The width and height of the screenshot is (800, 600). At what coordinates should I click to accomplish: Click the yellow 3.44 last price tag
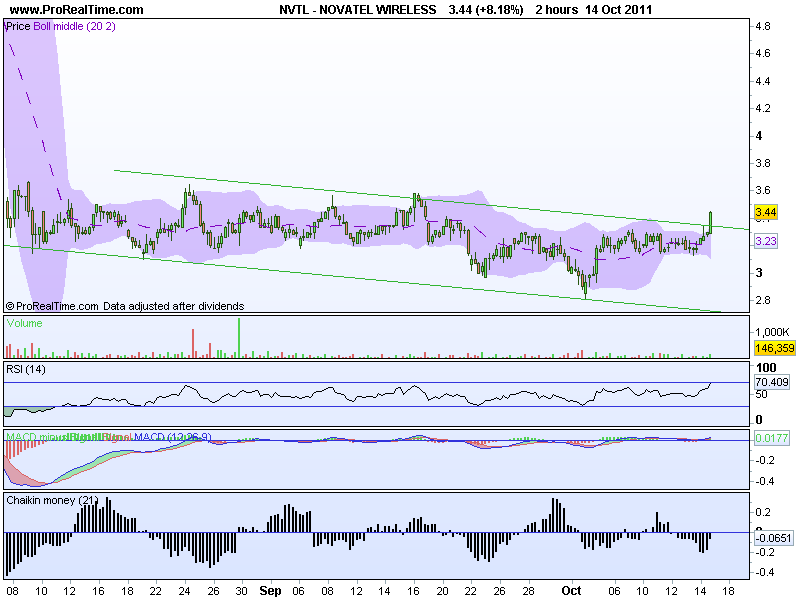(766, 212)
